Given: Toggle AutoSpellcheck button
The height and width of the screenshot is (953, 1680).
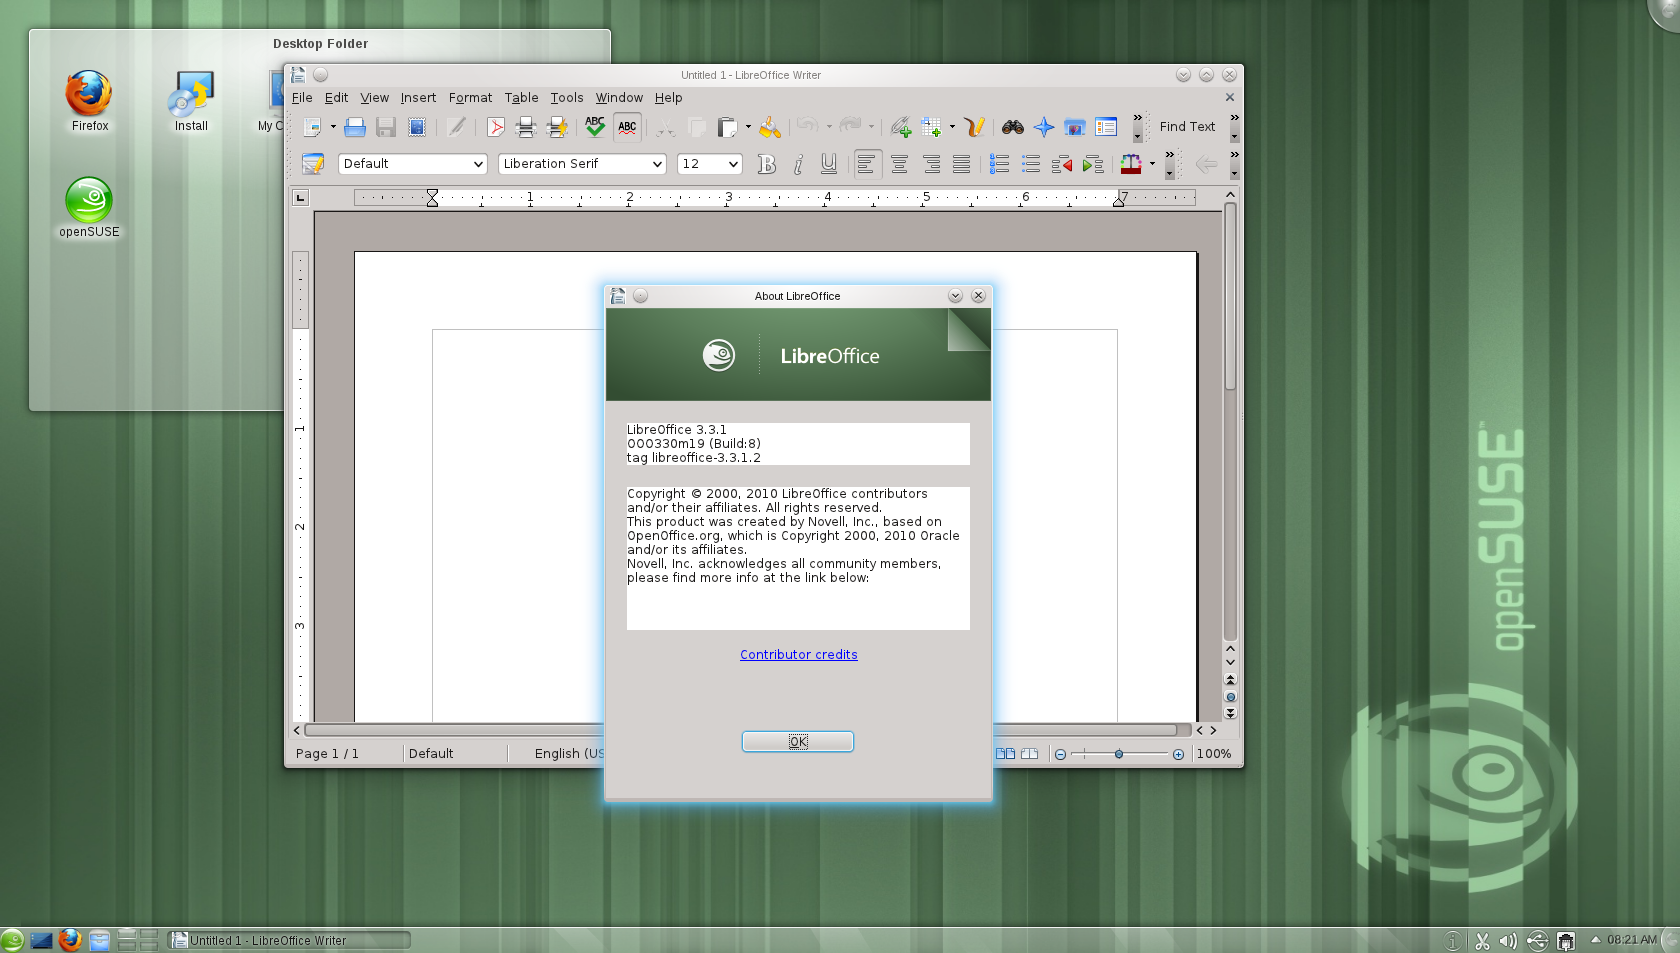Looking at the screenshot, I should coord(627,127).
